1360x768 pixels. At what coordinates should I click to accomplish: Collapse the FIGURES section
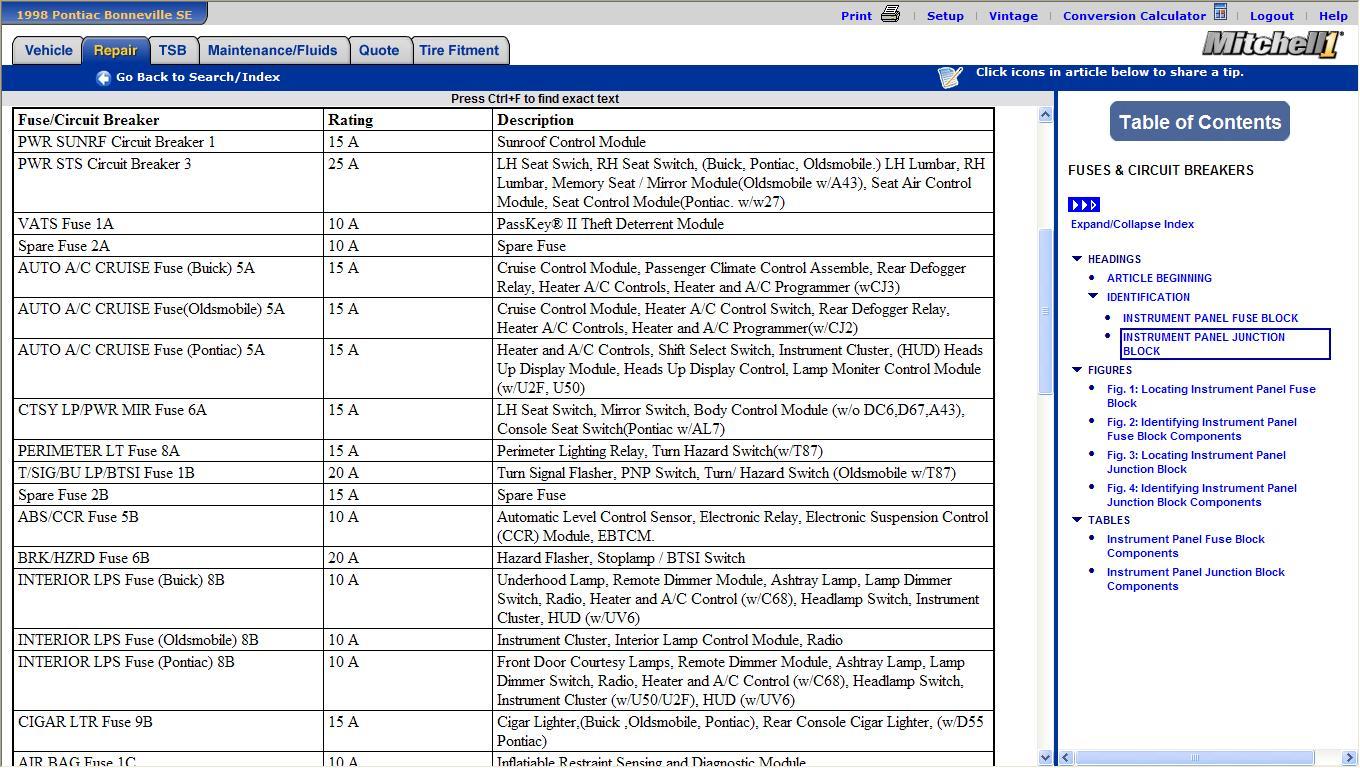click(1077, 370)
